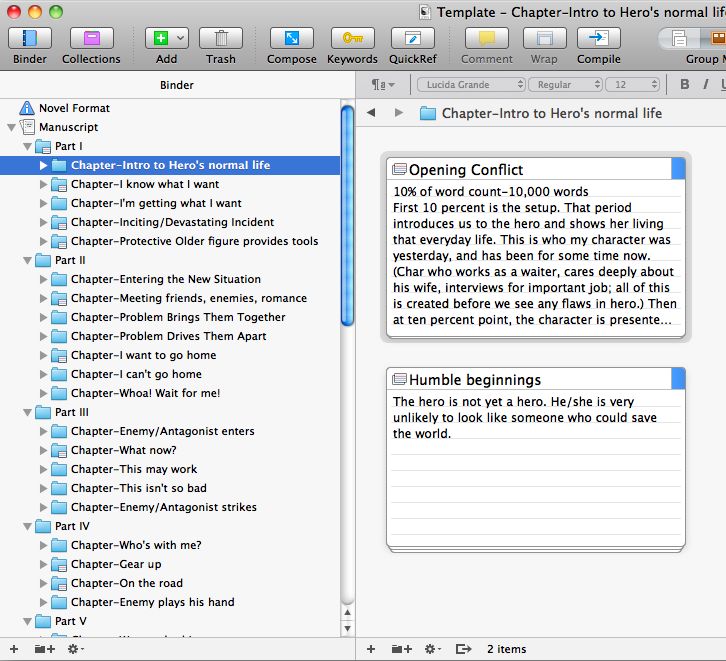Select Chapter-This isn't so bad

pyautogui.click(x=138, y=488)
